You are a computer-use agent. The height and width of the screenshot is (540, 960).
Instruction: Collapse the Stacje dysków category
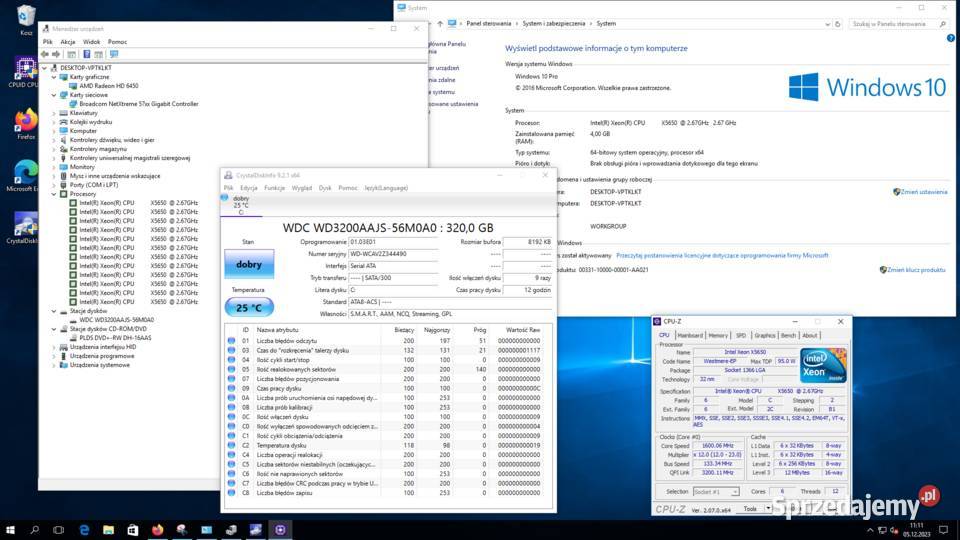pyautogui.click(x=54, y=311)
